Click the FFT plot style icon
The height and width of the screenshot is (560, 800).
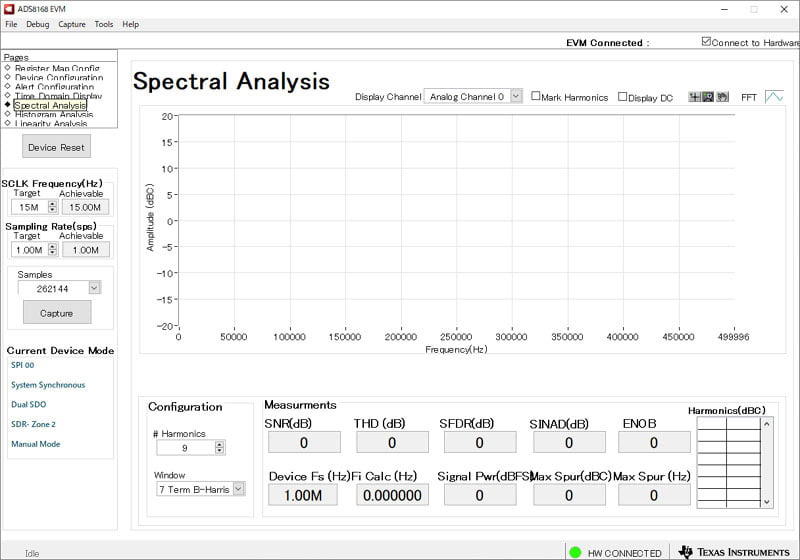click(774, 96)
